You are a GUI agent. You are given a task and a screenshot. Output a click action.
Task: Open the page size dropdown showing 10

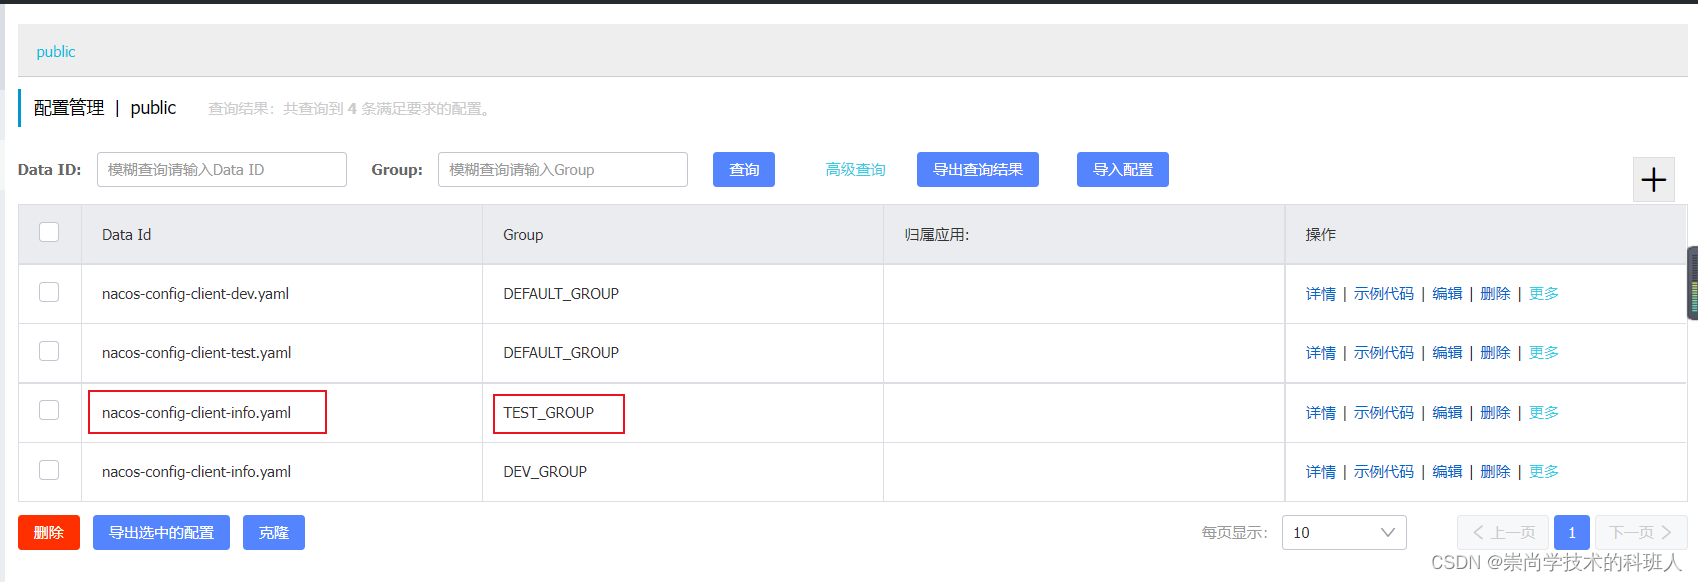(x=1343, y=532)
